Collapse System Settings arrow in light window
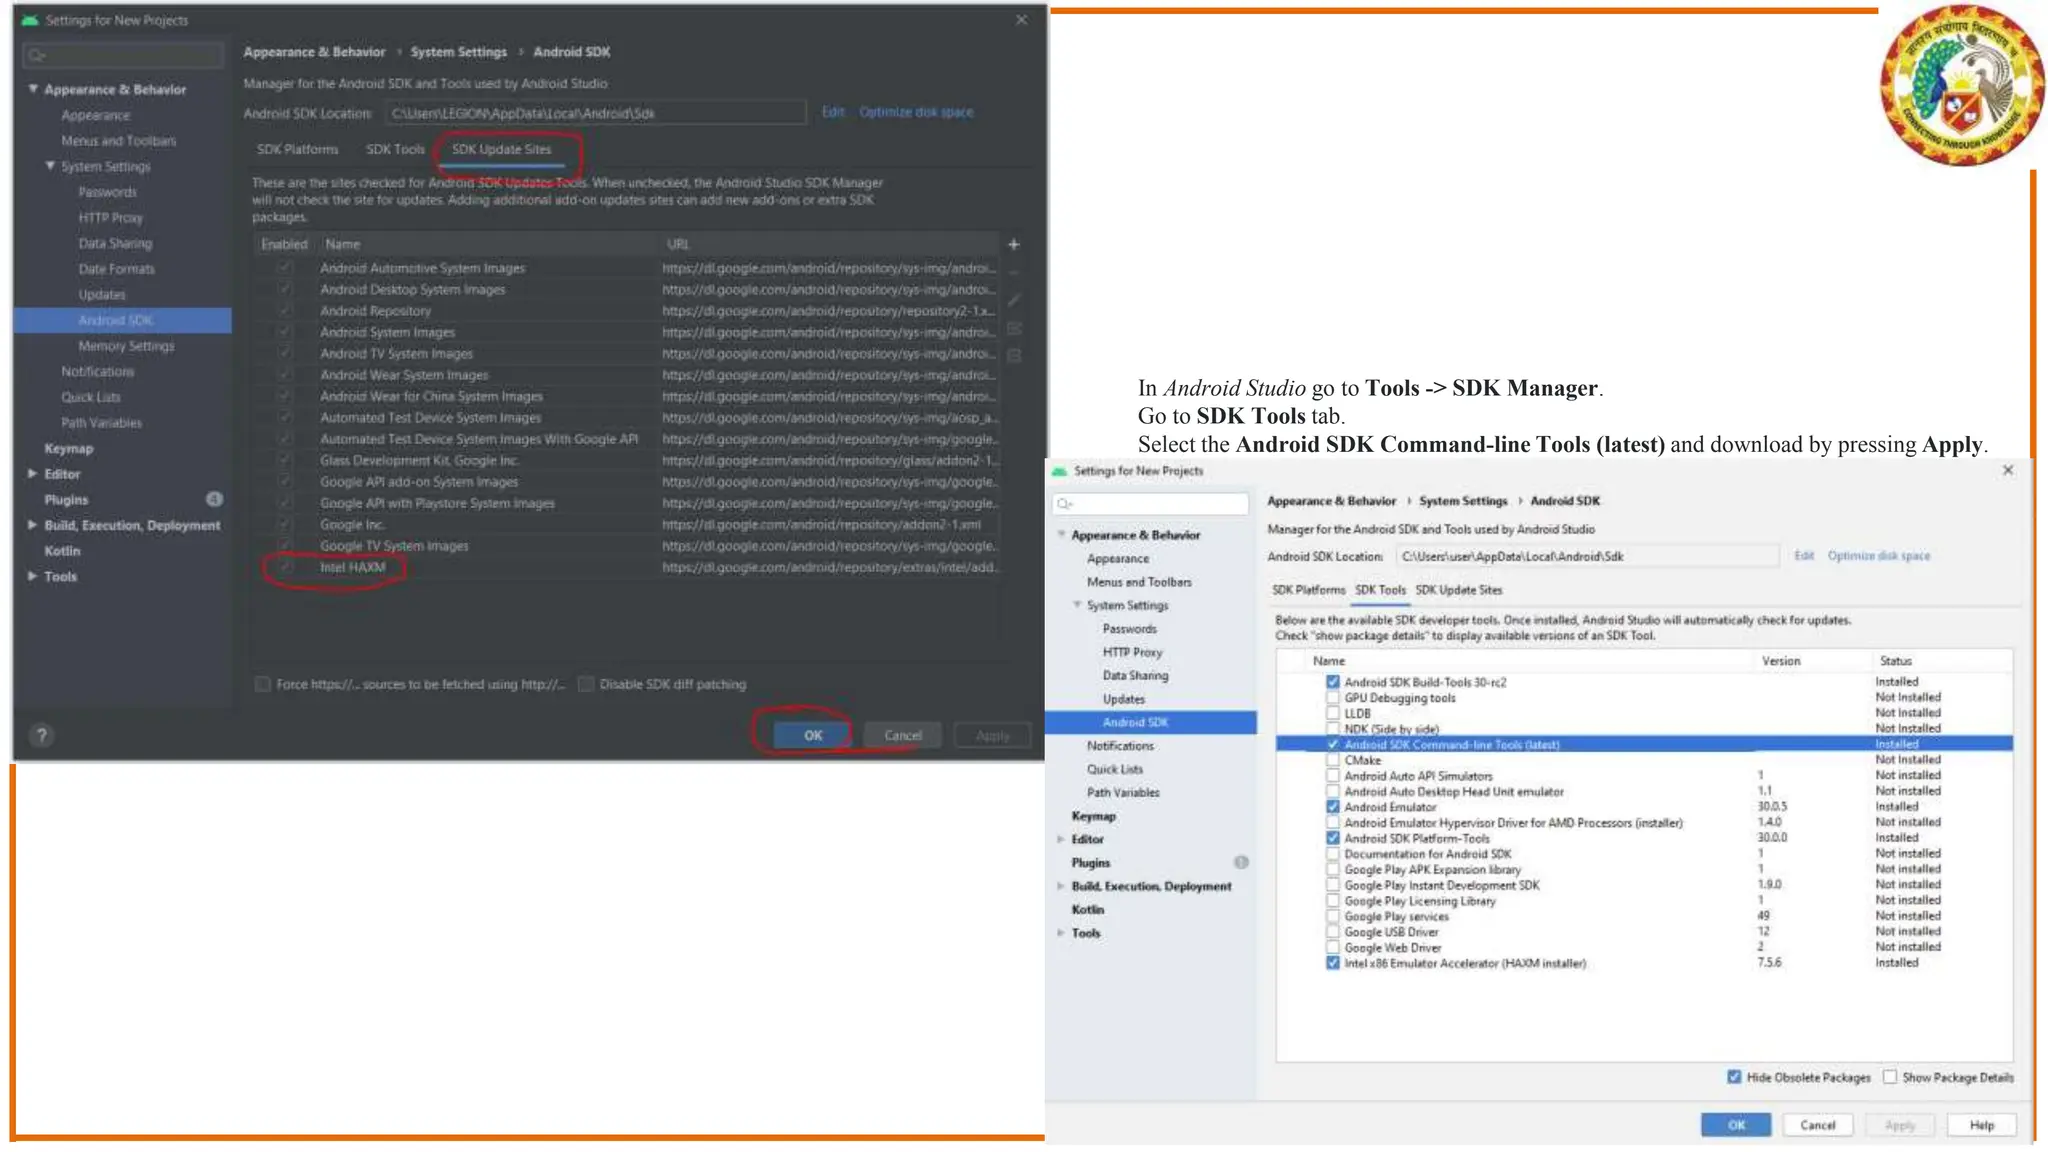This screenshot has height=1152, width=2048. [1077, 605]
